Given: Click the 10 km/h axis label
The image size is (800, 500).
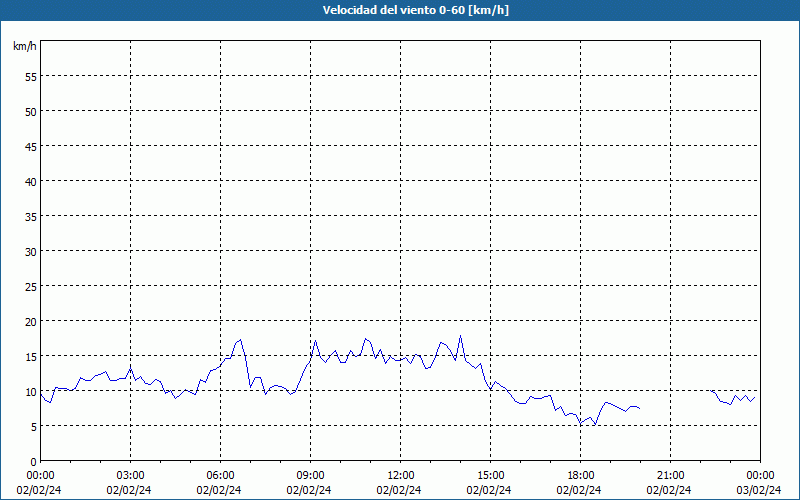Looking at the screenshot, I should (x=31, y=392).
